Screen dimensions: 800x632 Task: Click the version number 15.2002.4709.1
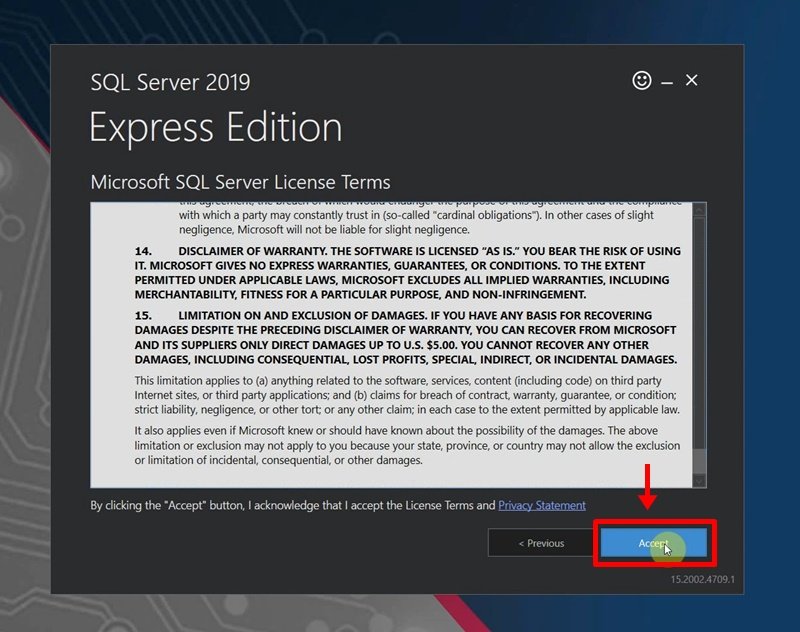coord(703,579)
